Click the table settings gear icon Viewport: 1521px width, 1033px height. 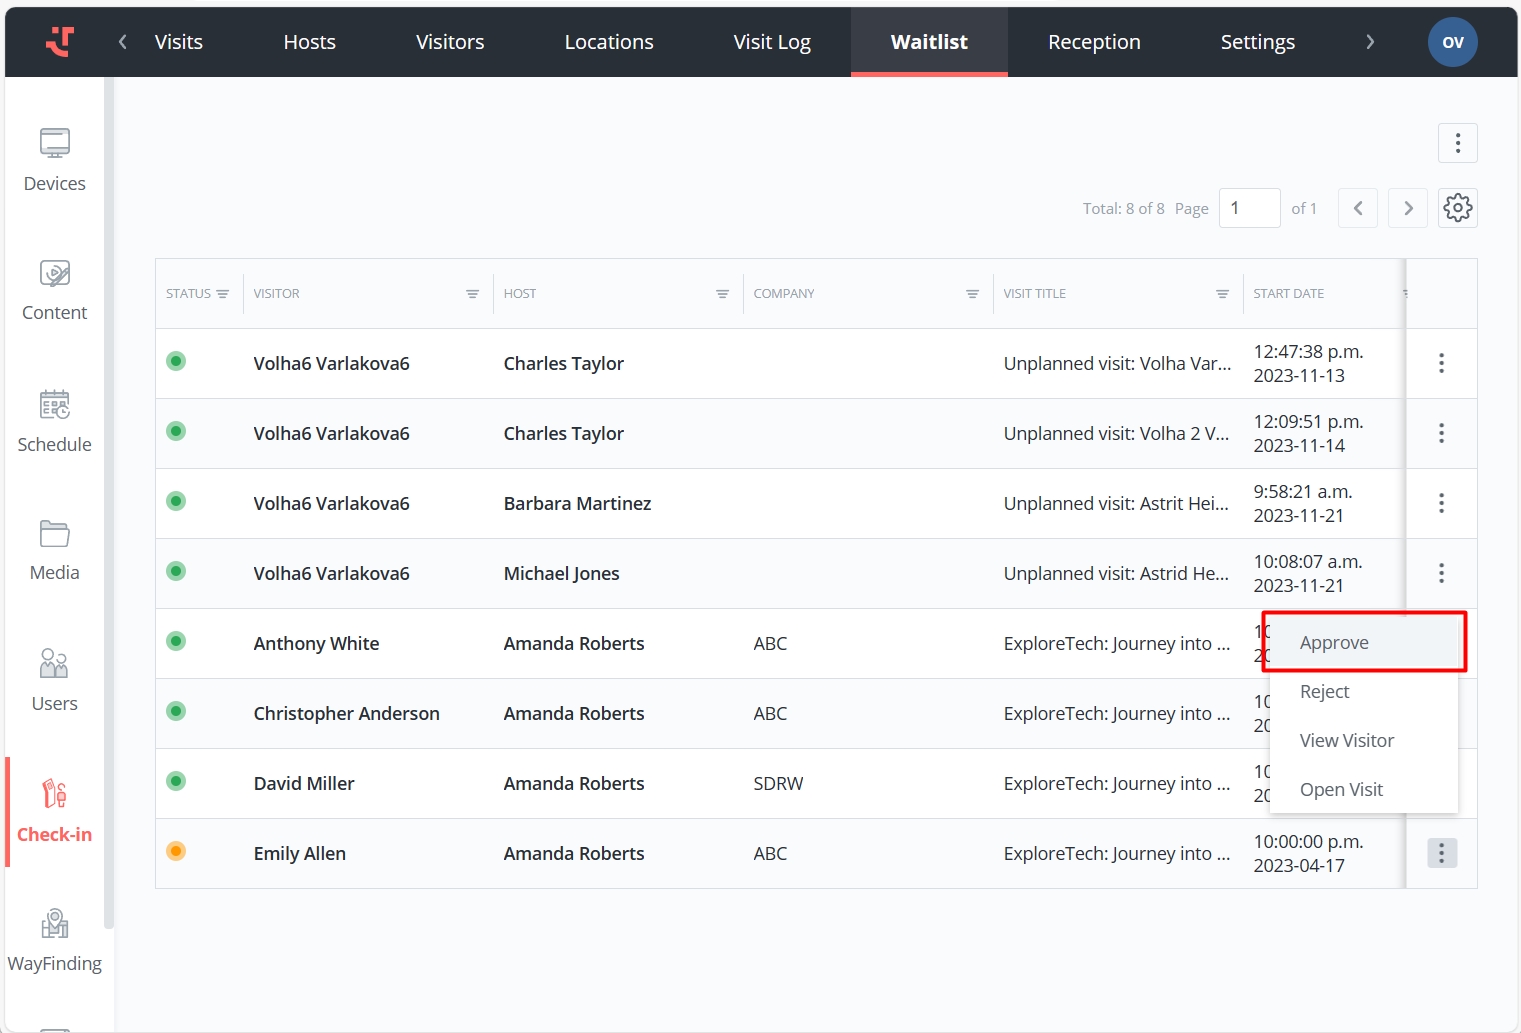tap(1457, 208)
